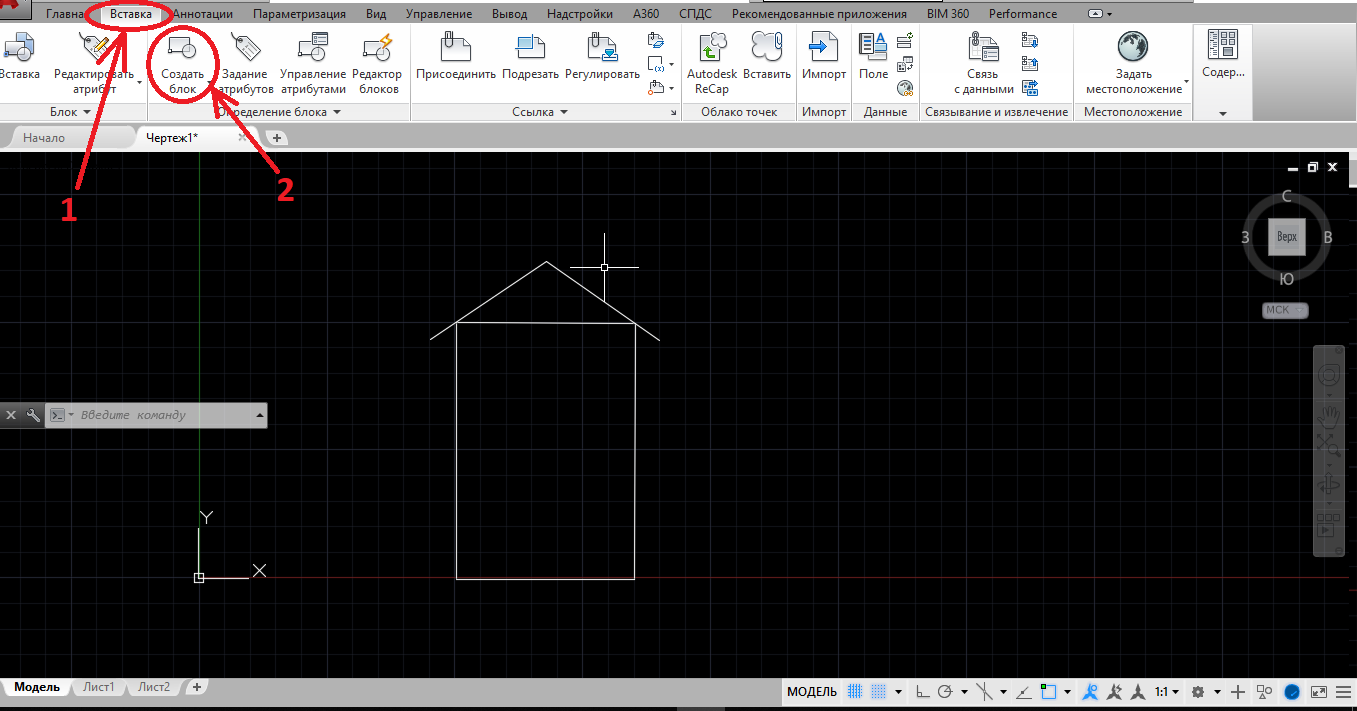The height and width of the screenshot is (711, 1357).
Task: Click МОДЕЛЬ button in status bar
Action: click(x=812, y=692)
